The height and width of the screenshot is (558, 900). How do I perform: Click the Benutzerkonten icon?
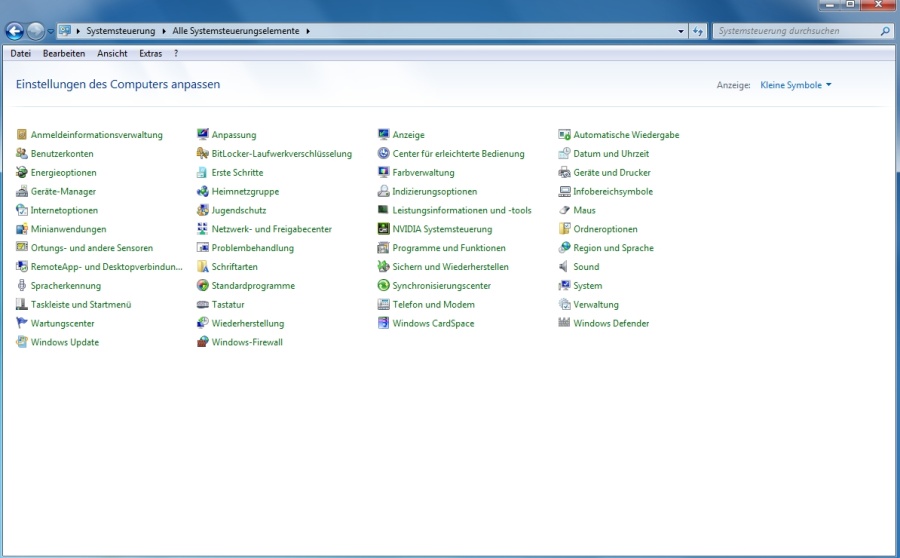(x=22, y=154)
